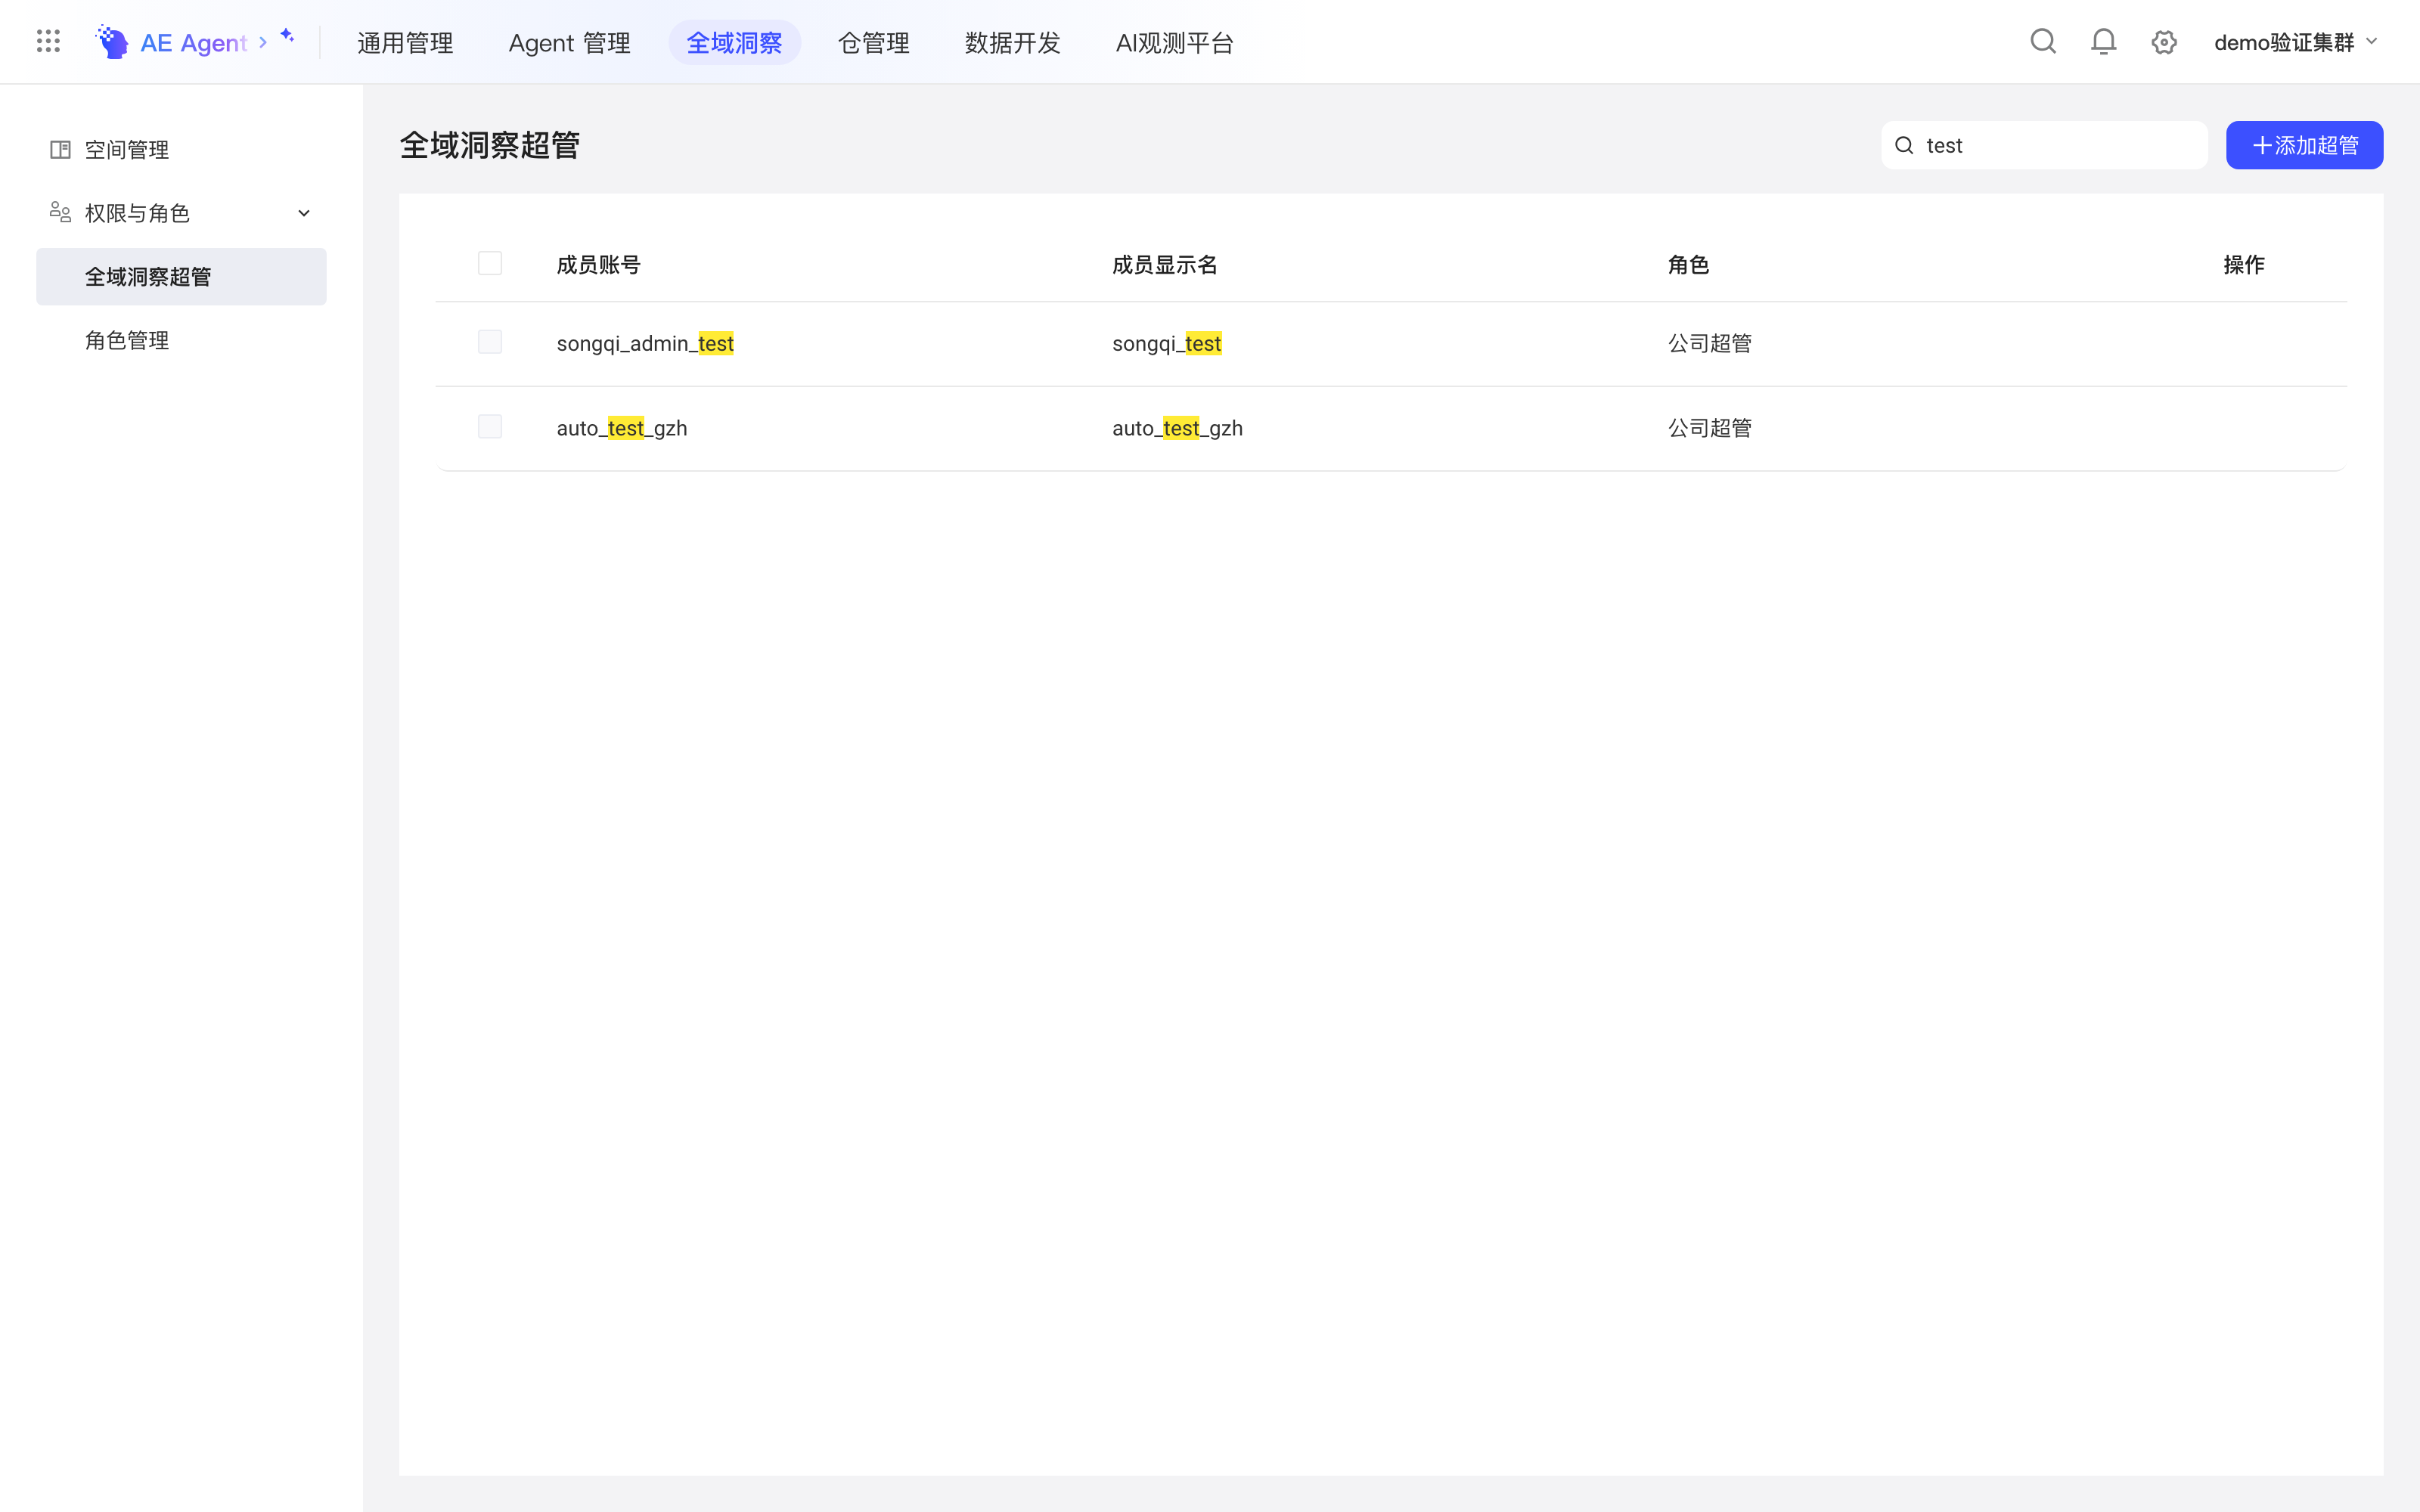Check the songqi_admin_test row checkbox
This screenshot has height=1512, width=2420.
(490, 342)
